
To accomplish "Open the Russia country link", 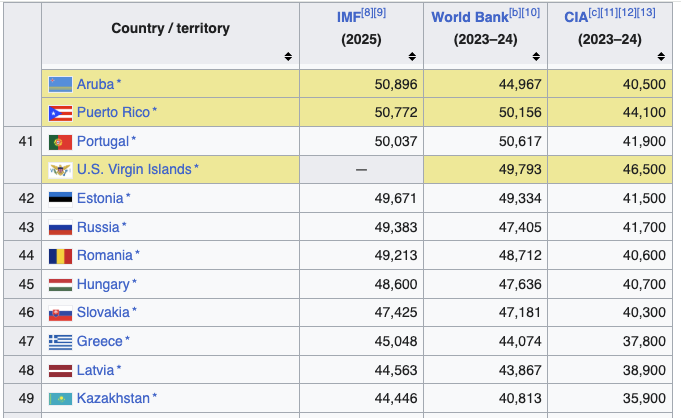I will (x=98, y=227).
